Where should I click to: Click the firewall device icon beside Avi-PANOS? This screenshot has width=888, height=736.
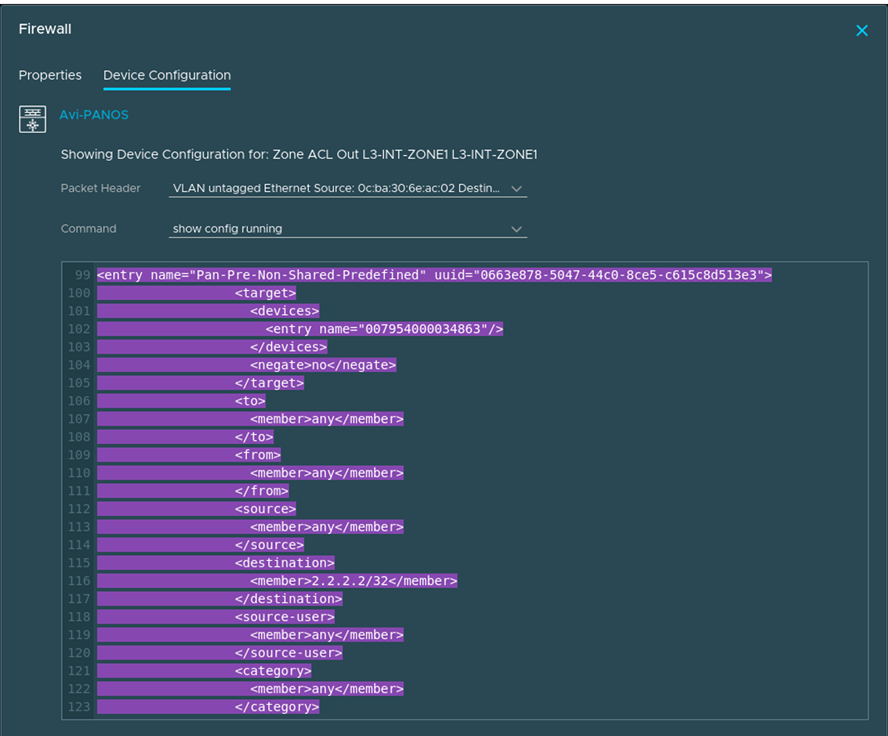[x=33, y=119]
